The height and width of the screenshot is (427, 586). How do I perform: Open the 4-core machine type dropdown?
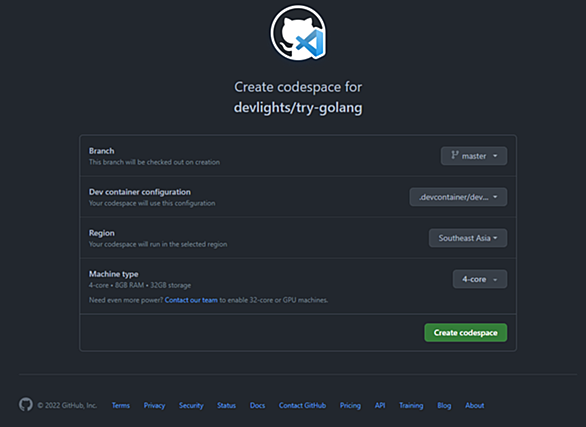pos(480,279)
